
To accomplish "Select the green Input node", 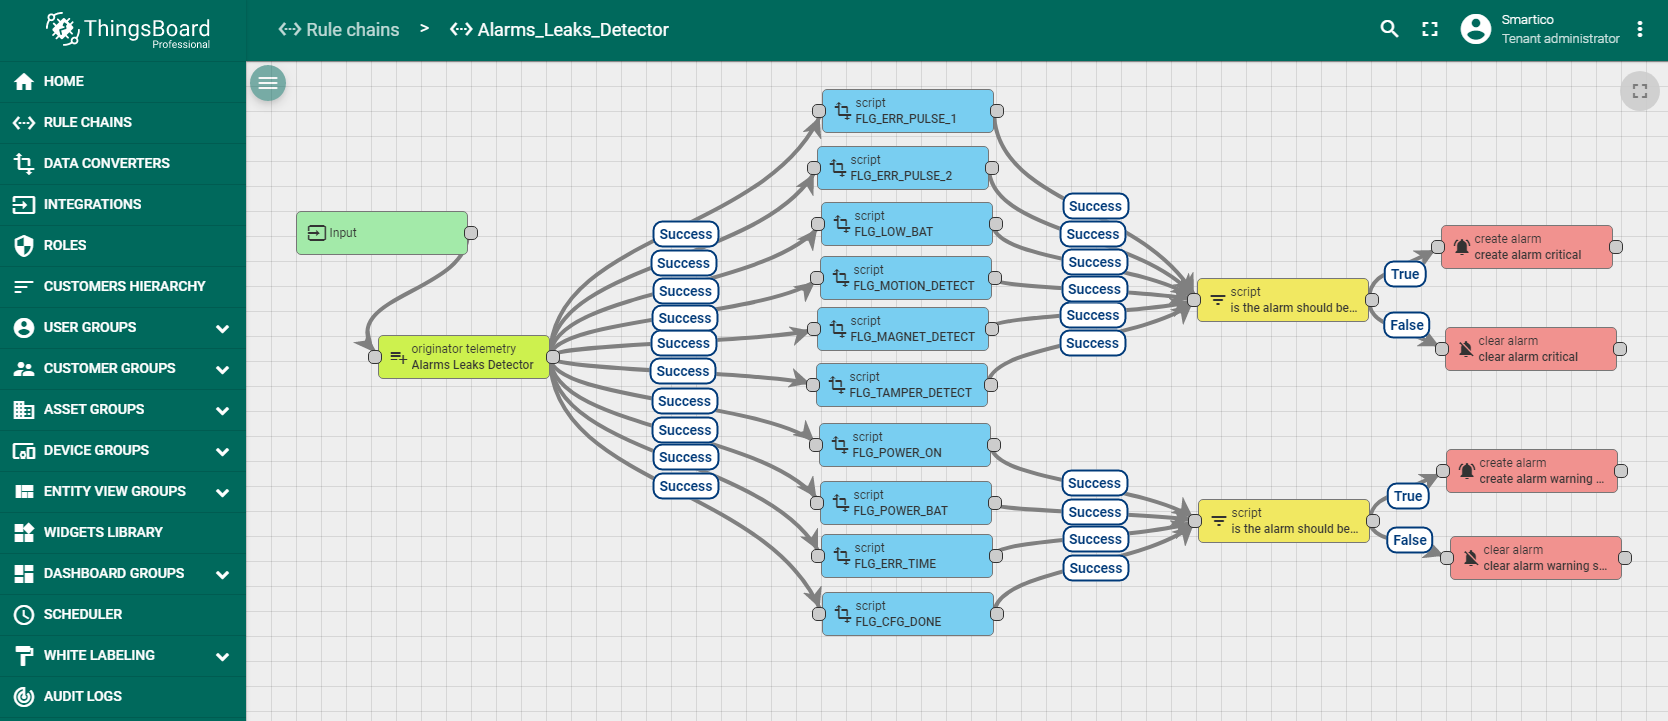I will click(x=381, y=233).
